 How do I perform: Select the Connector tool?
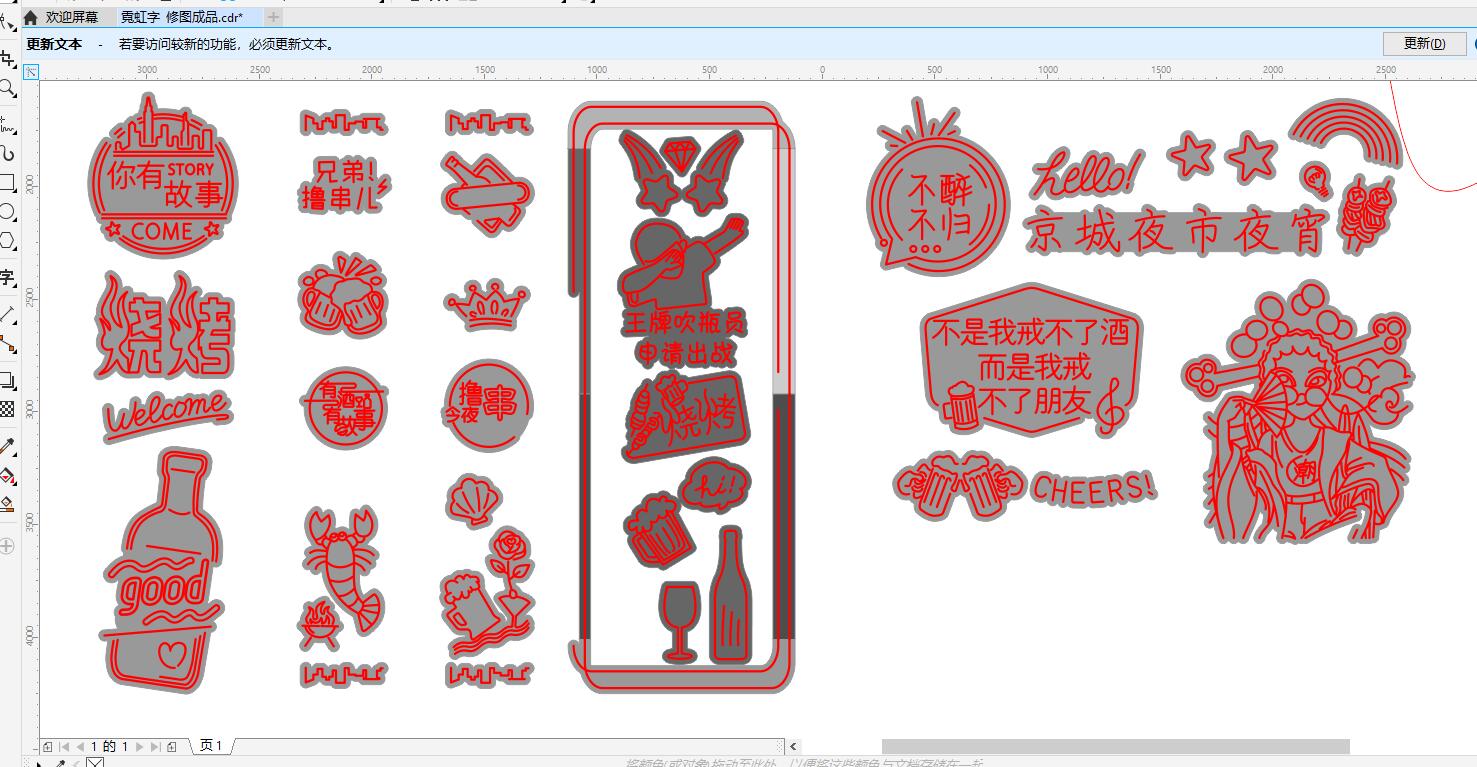pos(7,344)
